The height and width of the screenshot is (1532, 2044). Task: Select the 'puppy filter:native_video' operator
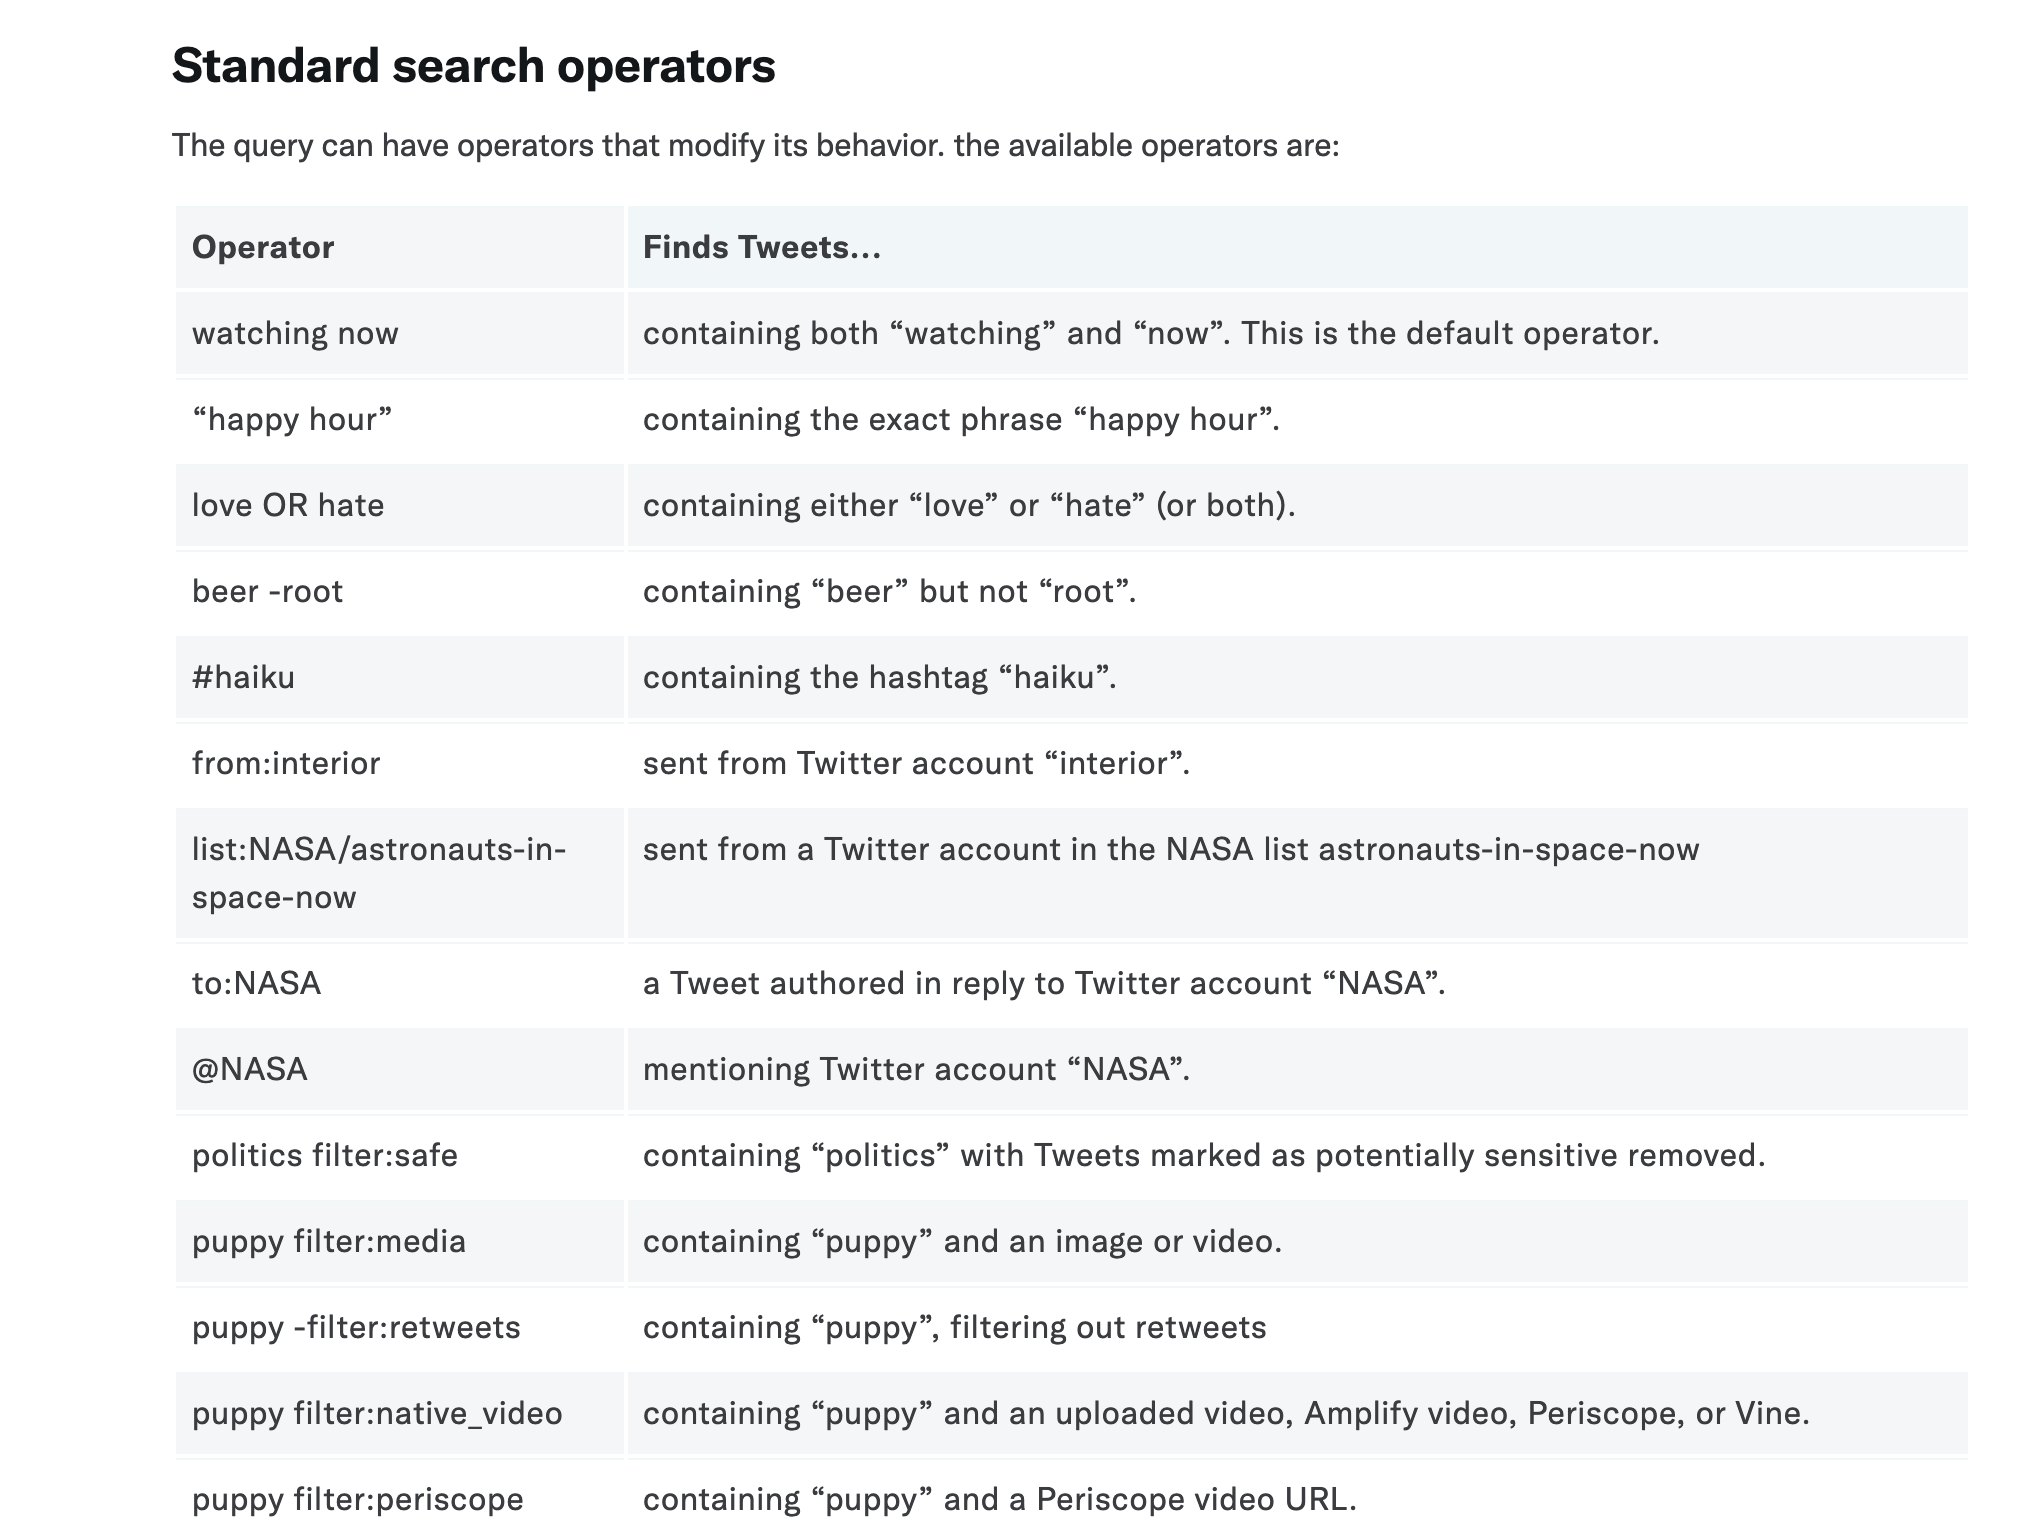click(x=377, y=1413)
